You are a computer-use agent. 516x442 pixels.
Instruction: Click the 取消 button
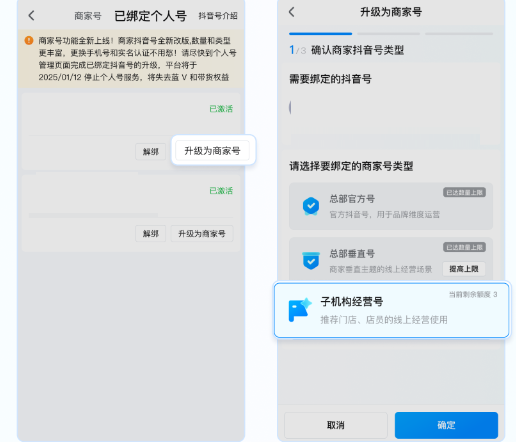(x=336, y=425)
